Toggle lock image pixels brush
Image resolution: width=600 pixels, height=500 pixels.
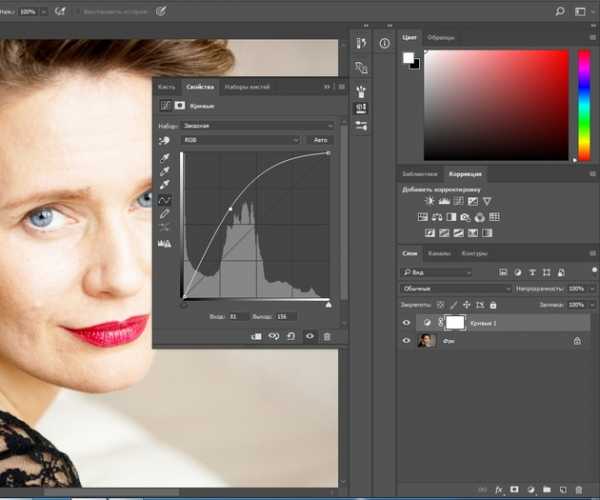453,305
